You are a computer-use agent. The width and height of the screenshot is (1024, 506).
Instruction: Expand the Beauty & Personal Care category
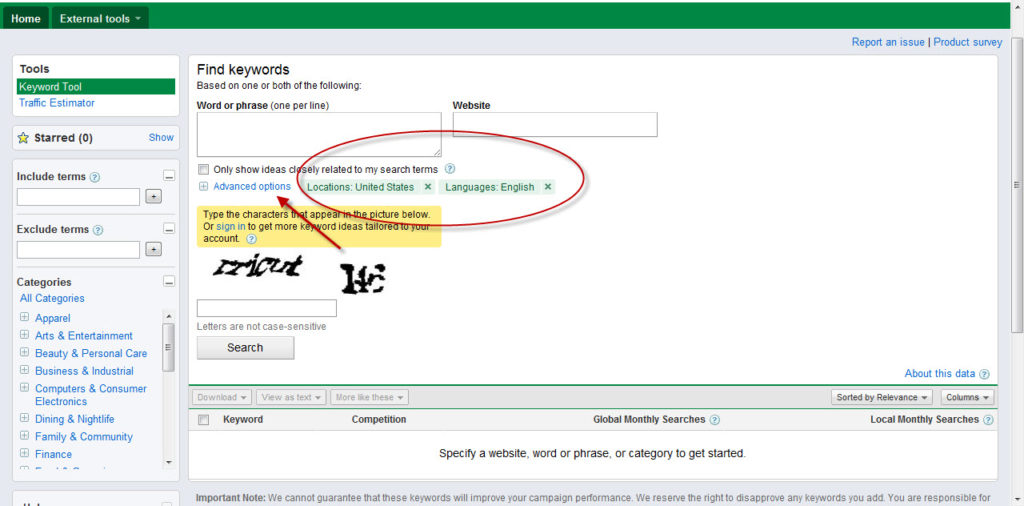coord(24,353)
